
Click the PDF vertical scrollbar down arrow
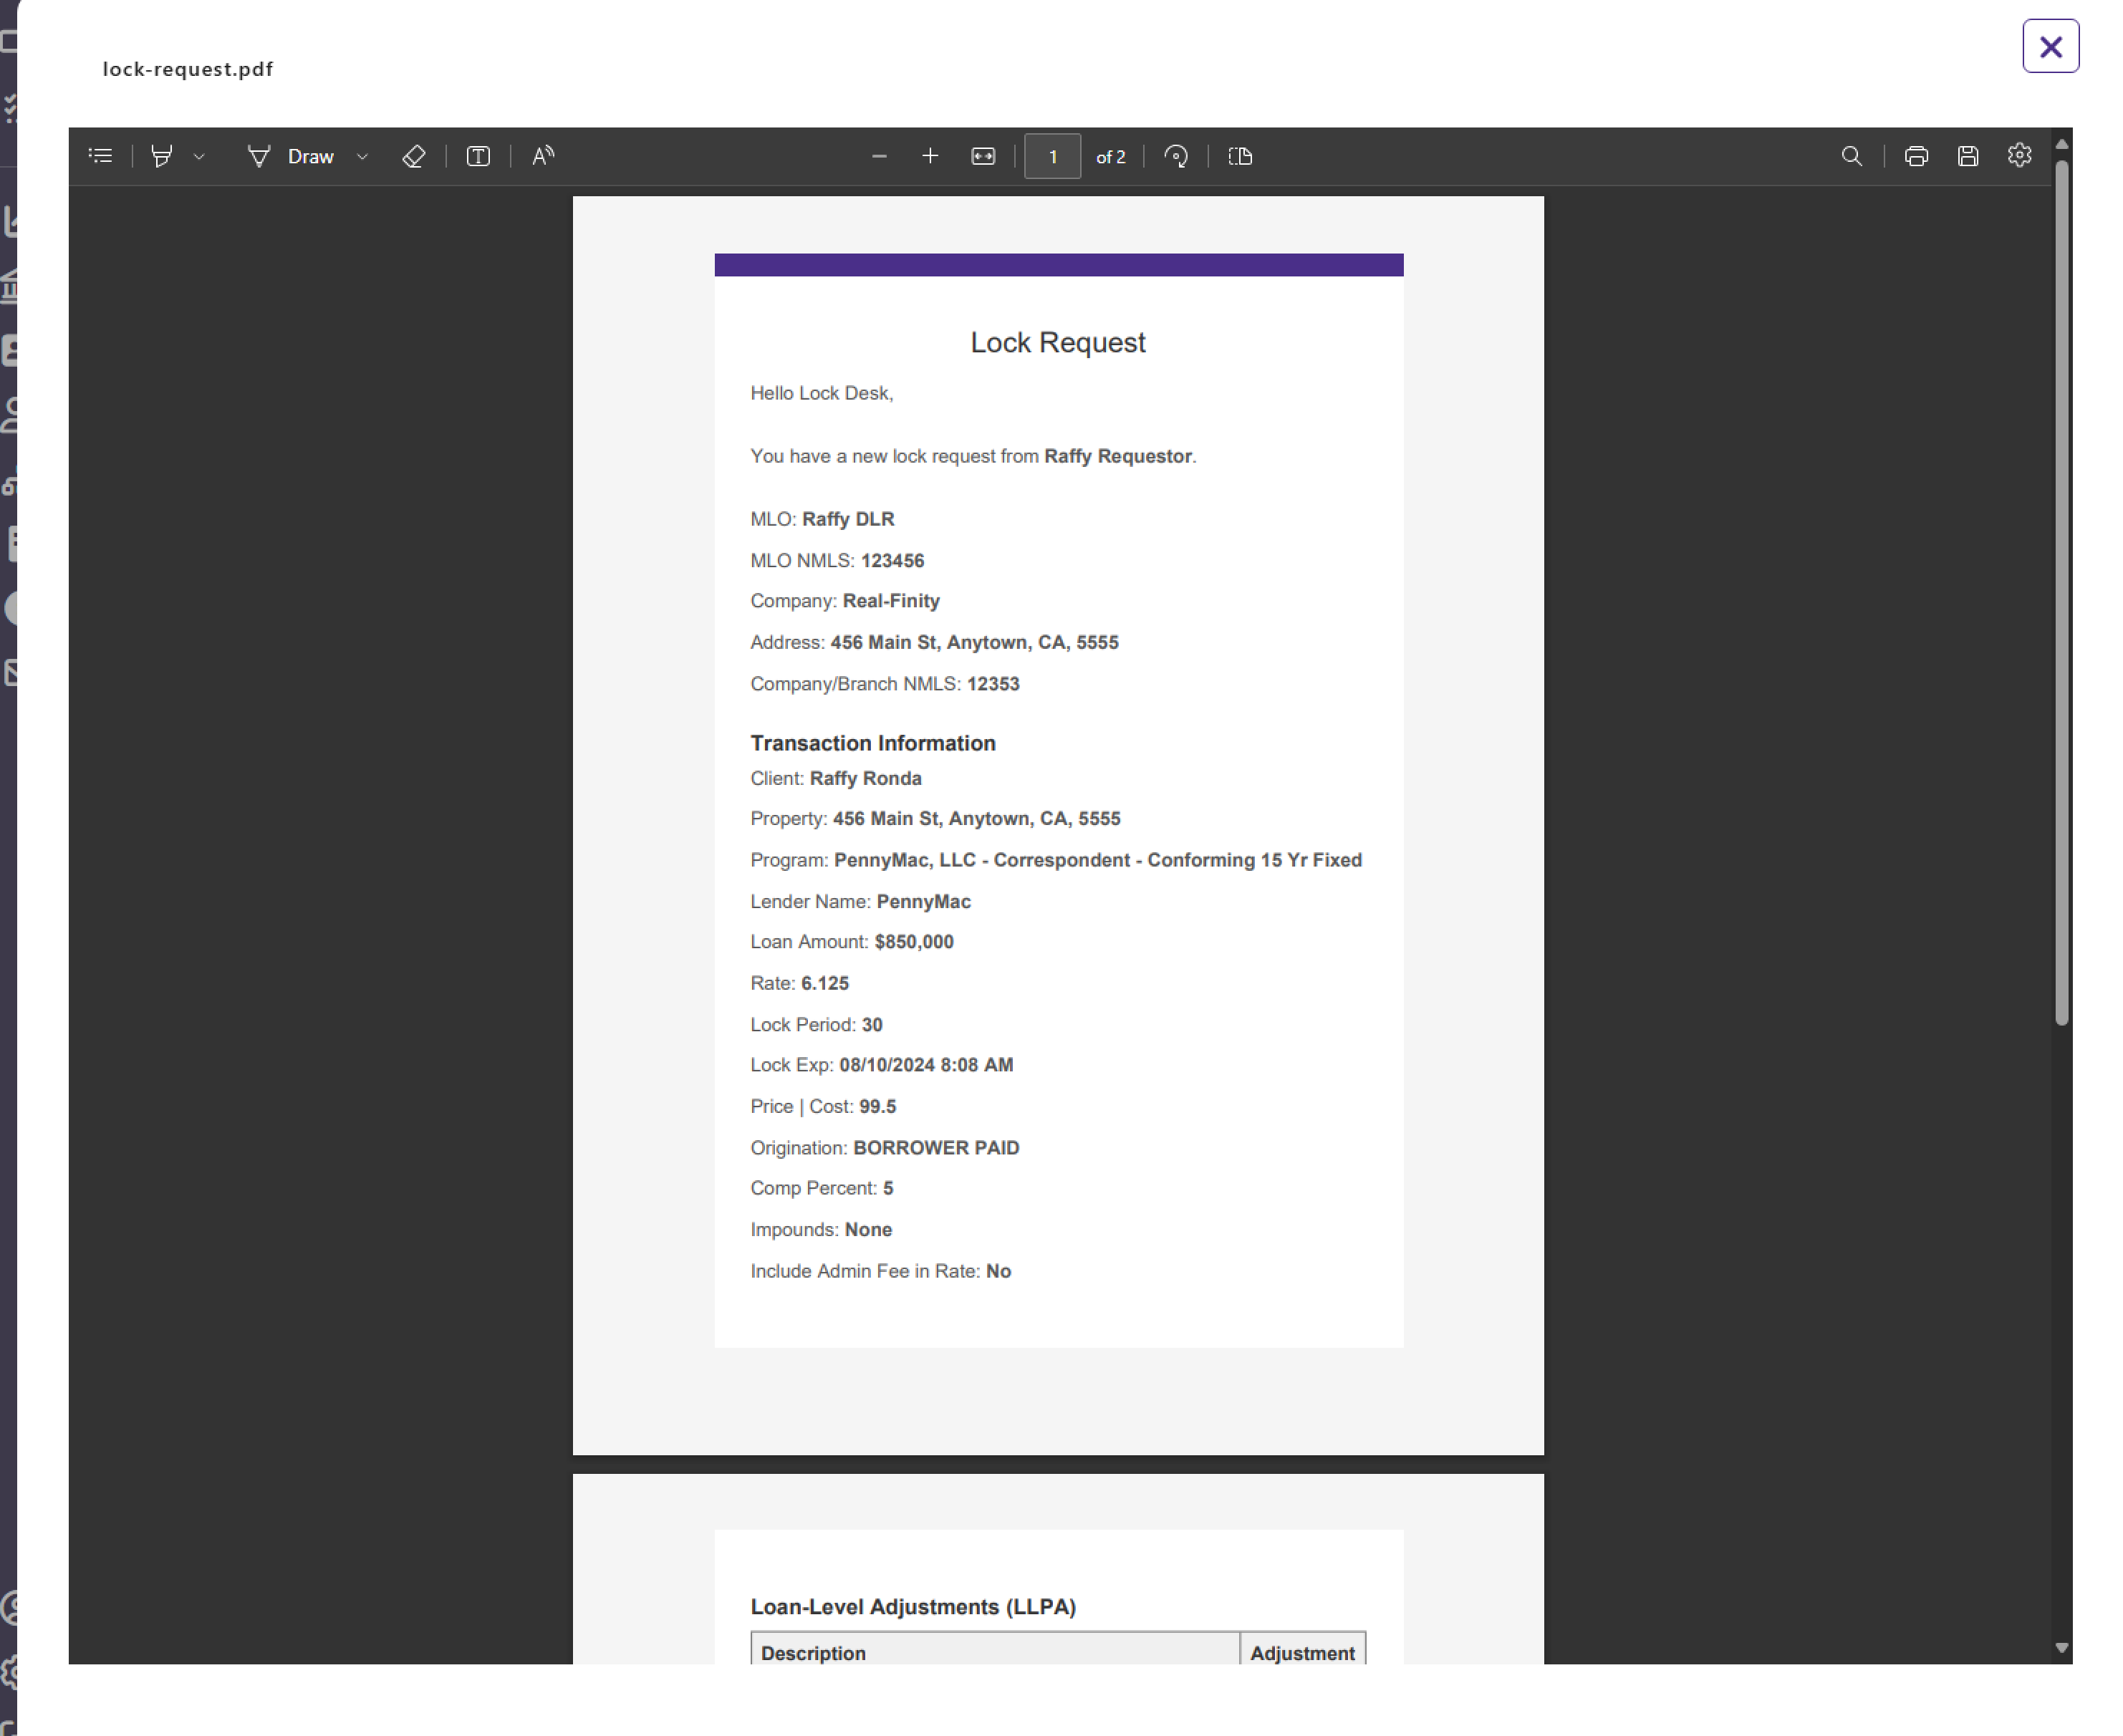point(2061,1647)
